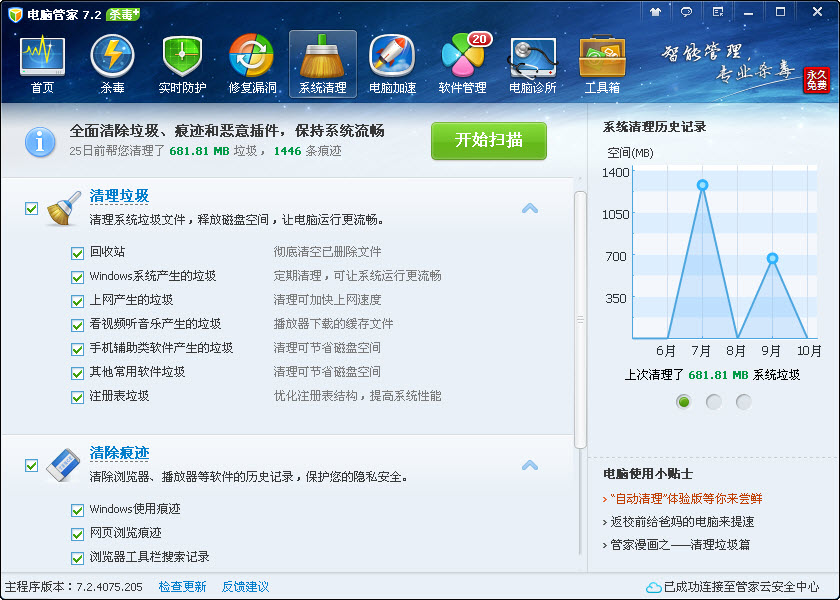Viewport: 840px width, 600px height.
Task: Click the 检查更新 link
Action: [182, 587]
